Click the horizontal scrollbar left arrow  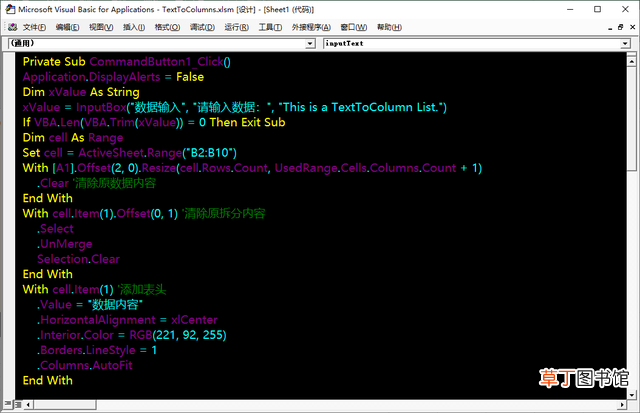[28, 405]
